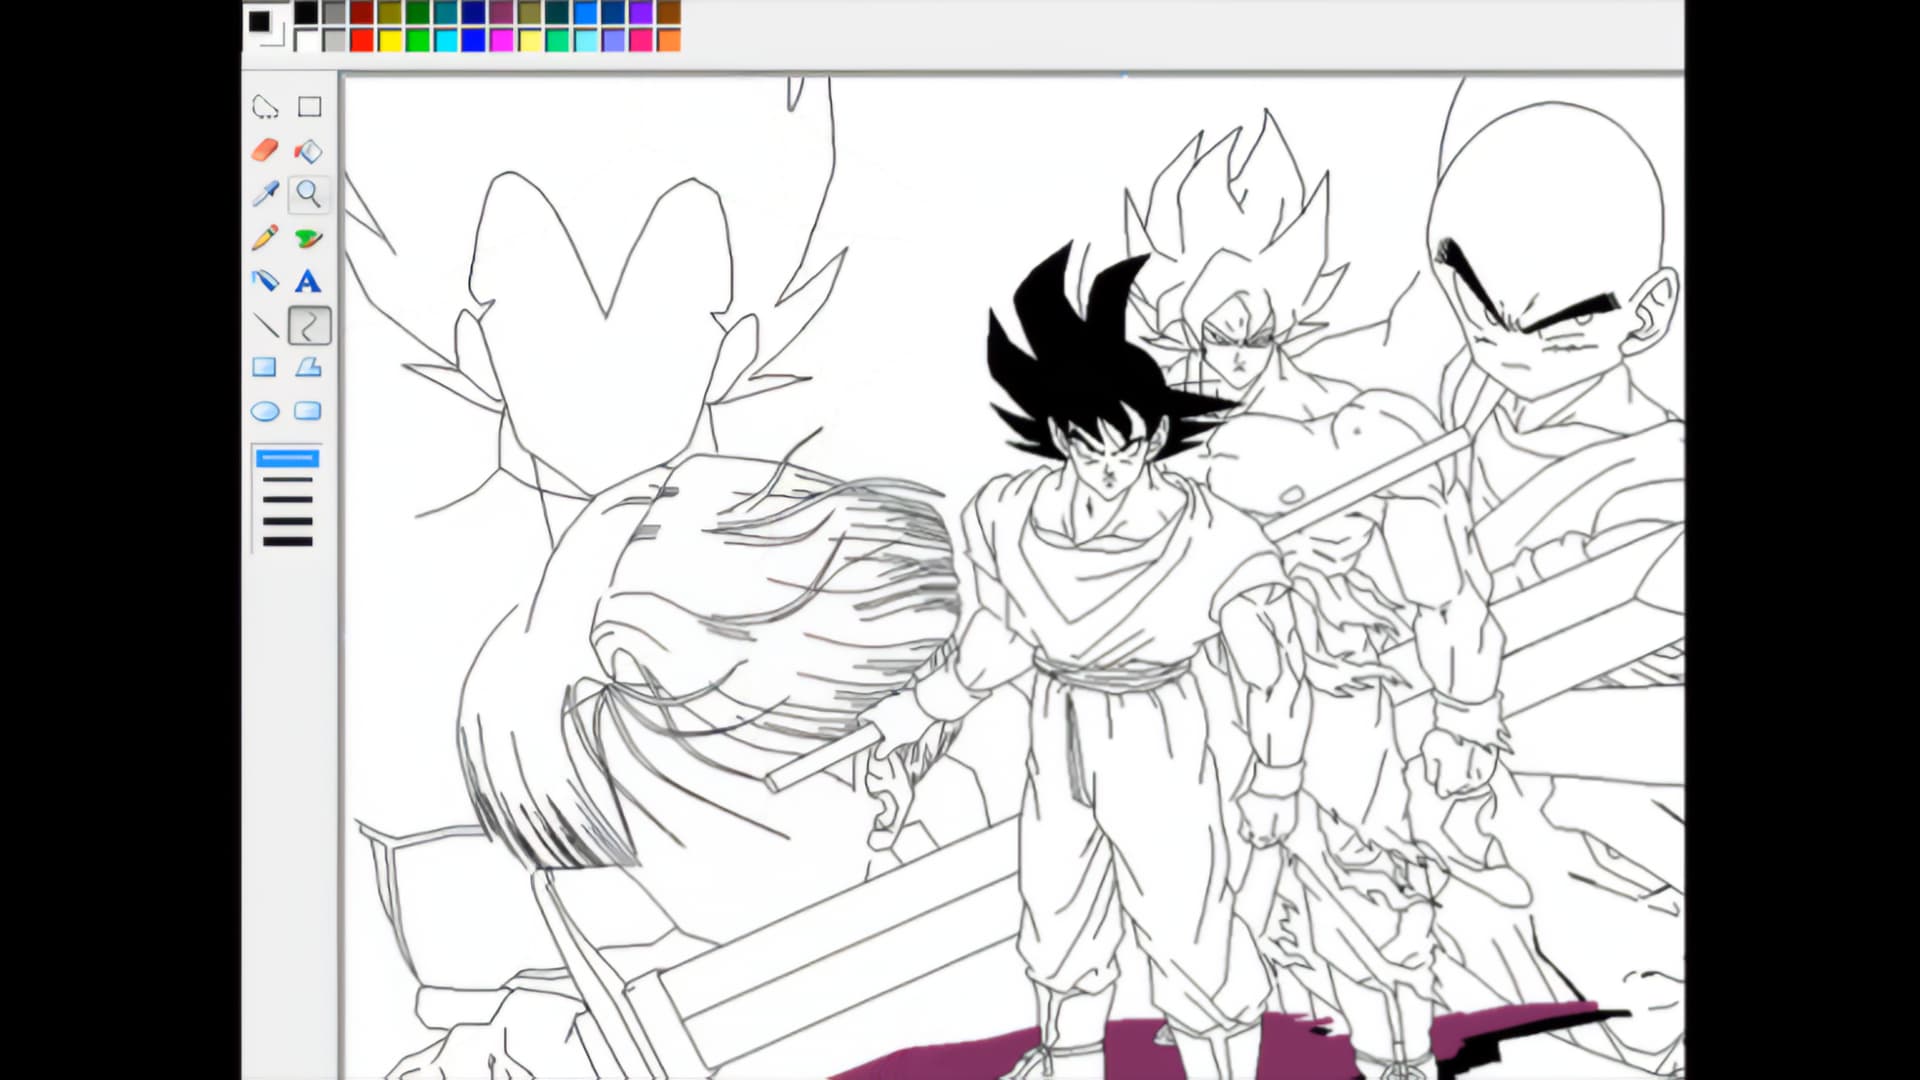Pick the bright red color swatch
This screenshot has width=1920, height=1080.
[362, 40]
